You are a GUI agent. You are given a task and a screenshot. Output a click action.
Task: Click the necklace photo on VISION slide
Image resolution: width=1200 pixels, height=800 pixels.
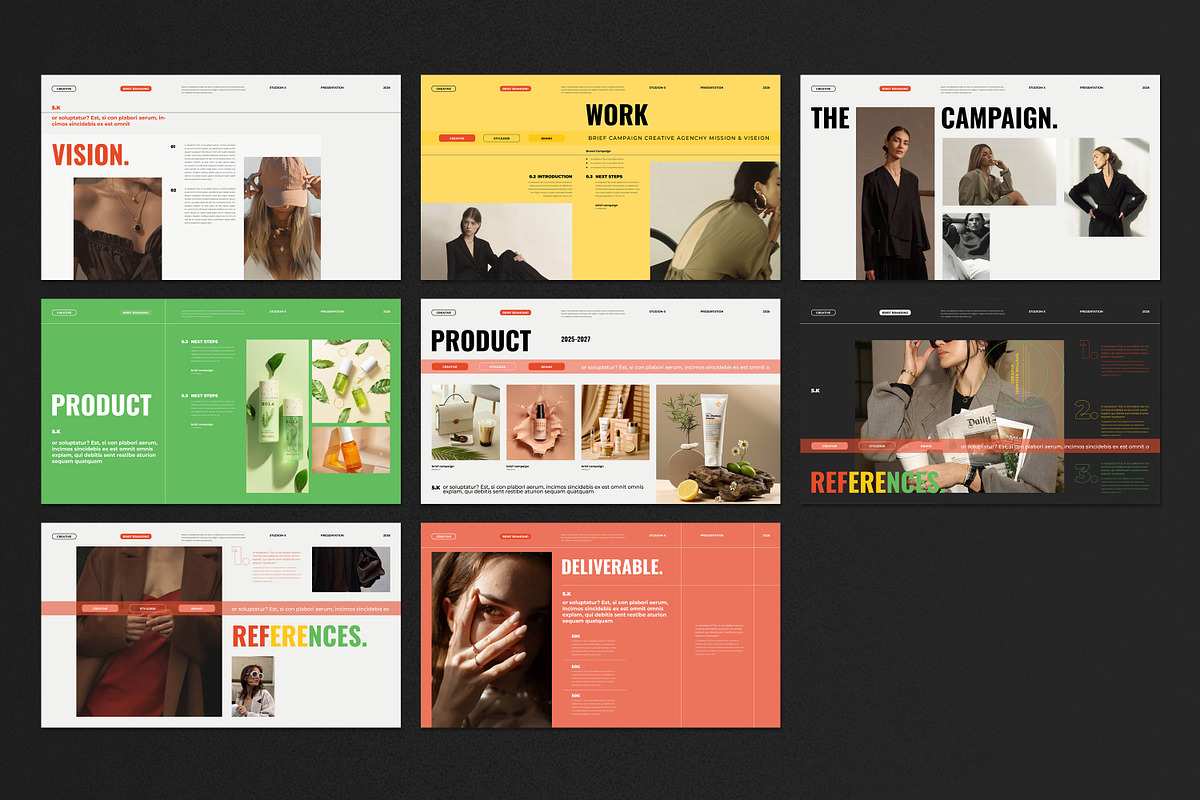tap(117, 229)
